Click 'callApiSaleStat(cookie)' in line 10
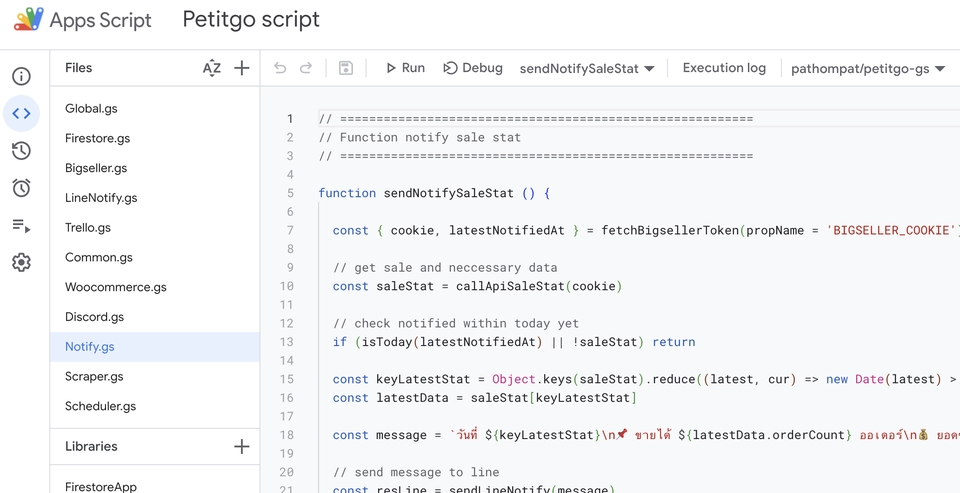 (539, 286)
